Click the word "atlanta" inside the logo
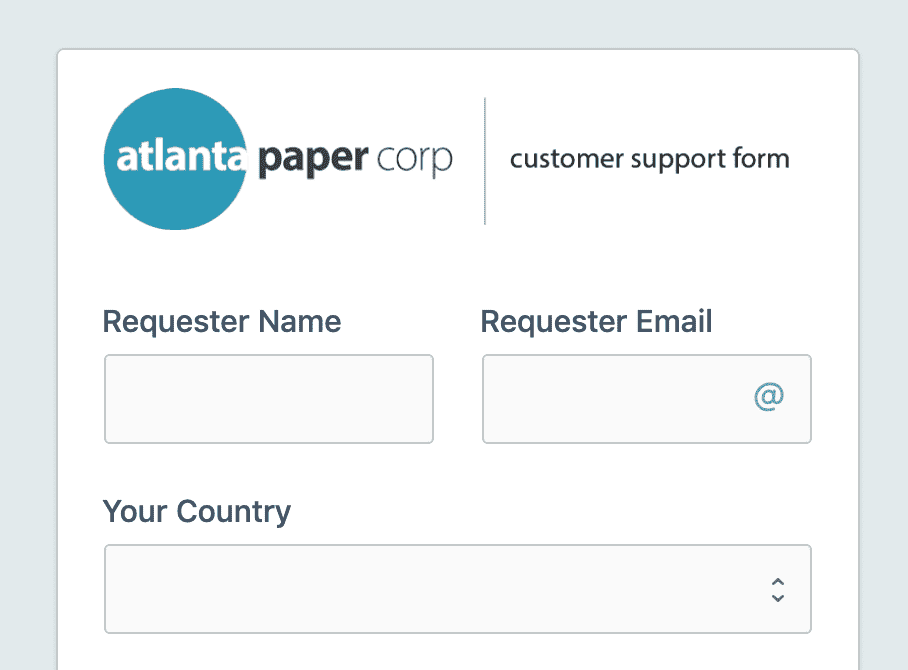This screenshot has width=908, height=670. (181, 157)
